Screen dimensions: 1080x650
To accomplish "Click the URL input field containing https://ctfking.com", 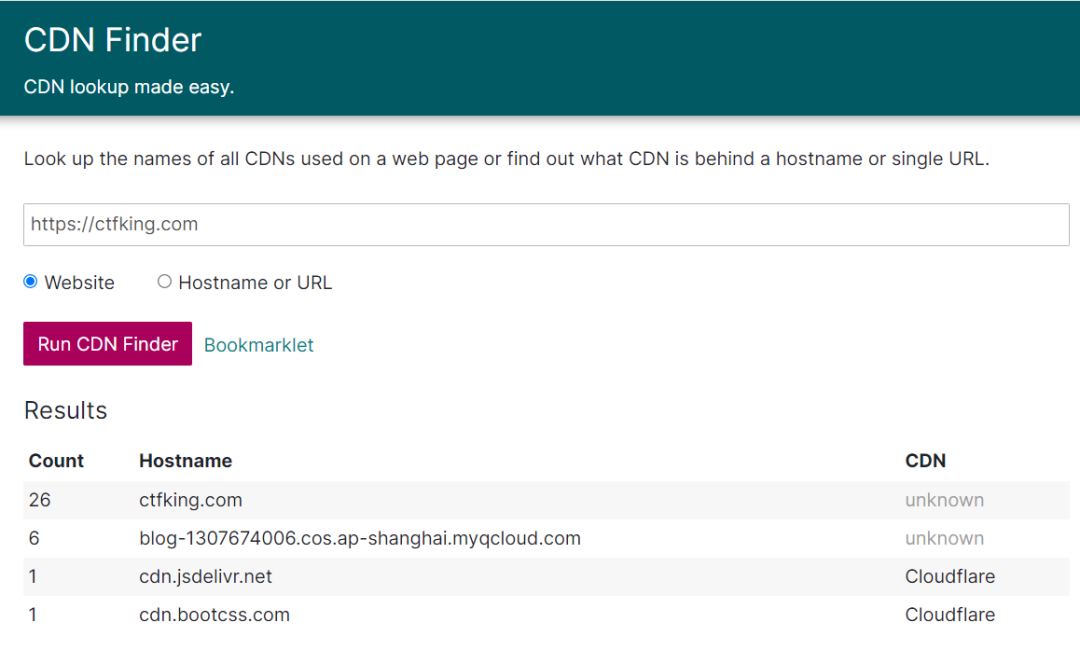I will (x=546, y=225).
